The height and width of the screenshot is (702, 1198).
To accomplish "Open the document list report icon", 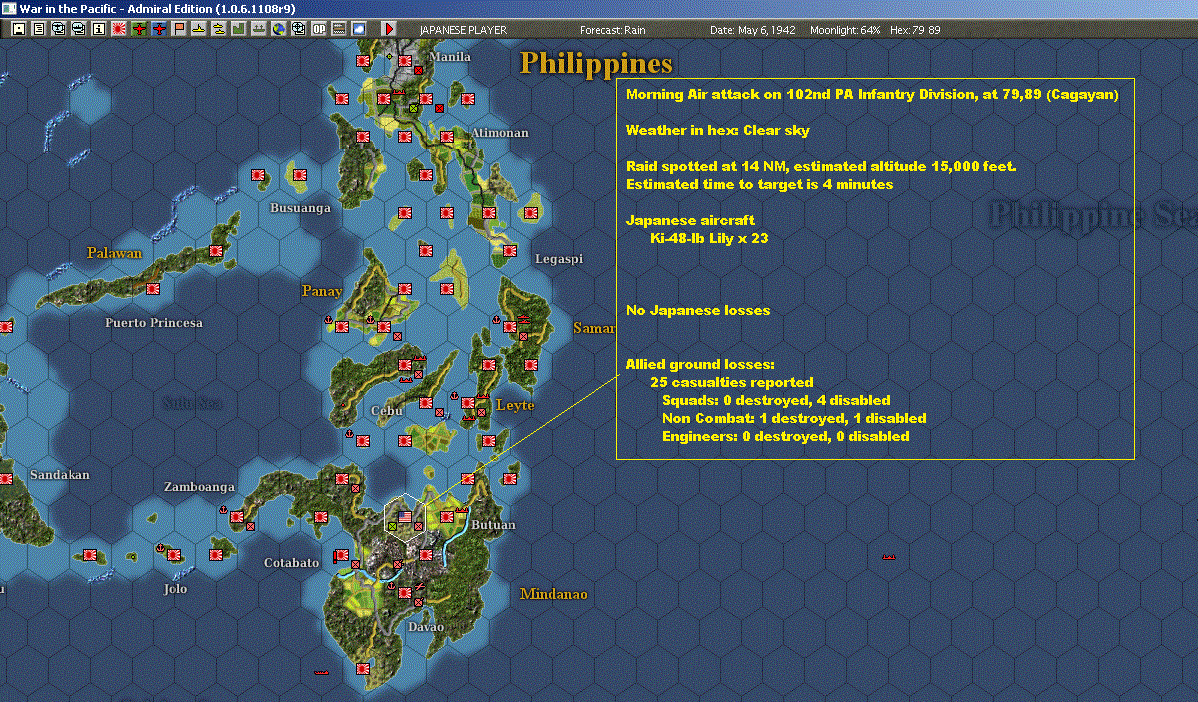I will pyautogui.click(x=39, y=29).
